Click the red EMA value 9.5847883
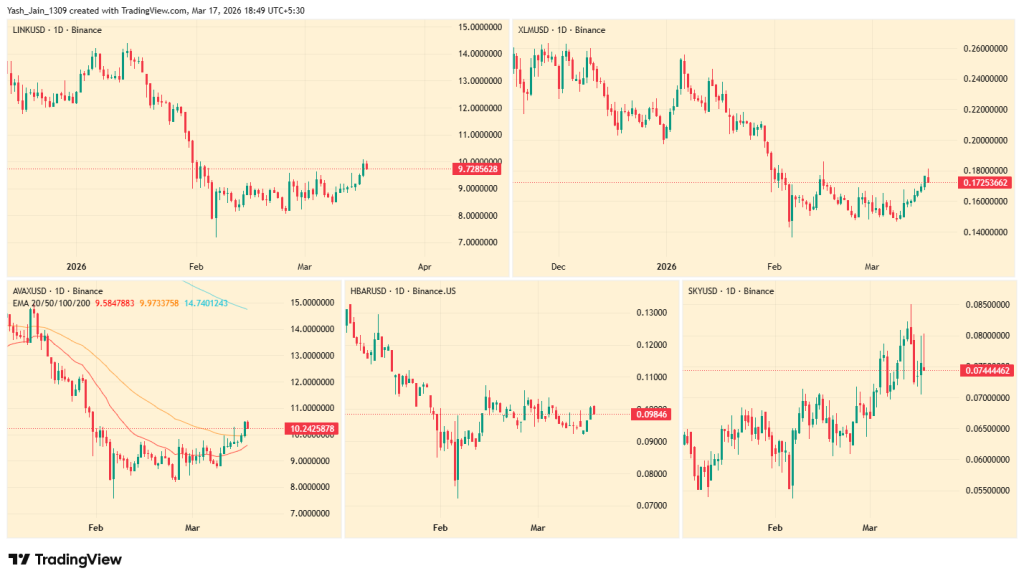This screenshot has height=581, width=1024. [117, 303]
